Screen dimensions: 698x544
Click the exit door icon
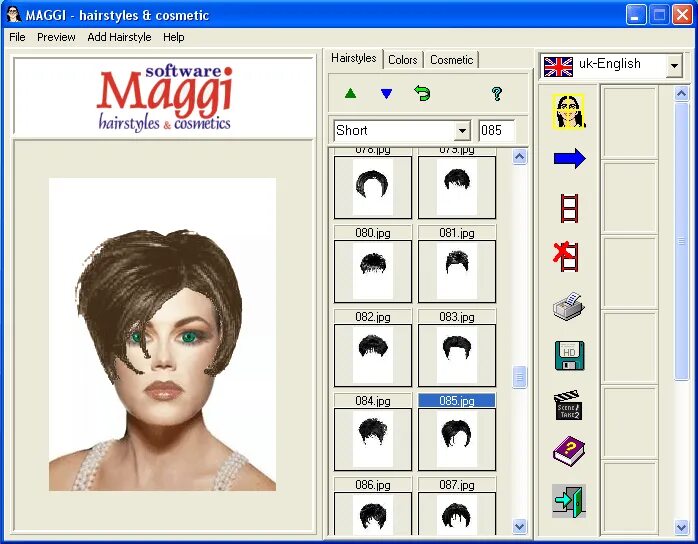(x=569, y=501)
